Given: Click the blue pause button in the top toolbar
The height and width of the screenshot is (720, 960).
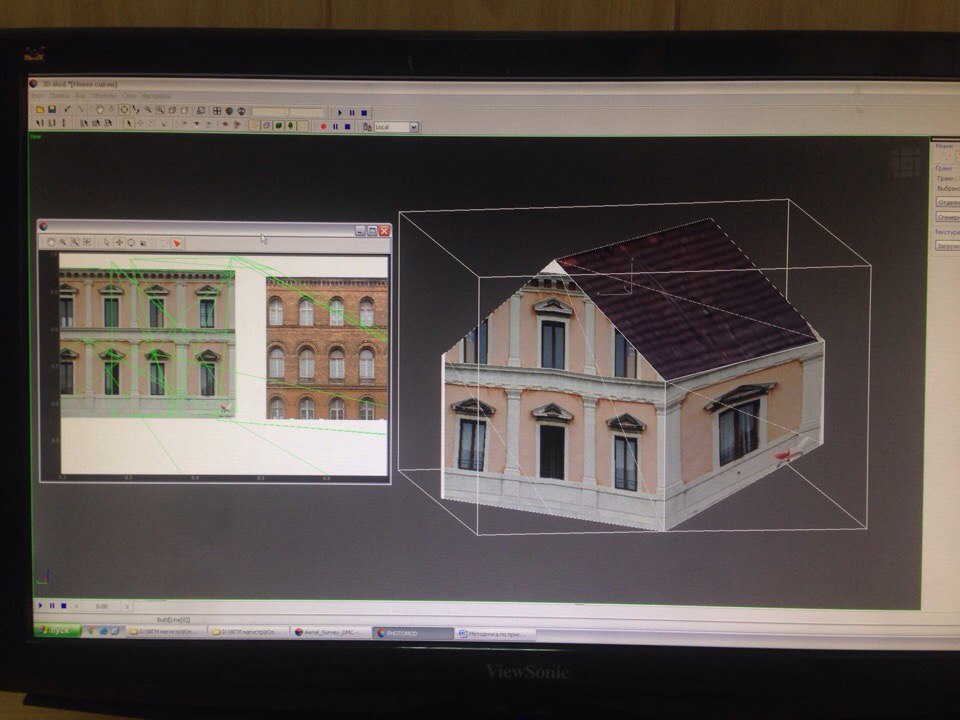Looking at the screenshot, I should click(352, 112).
